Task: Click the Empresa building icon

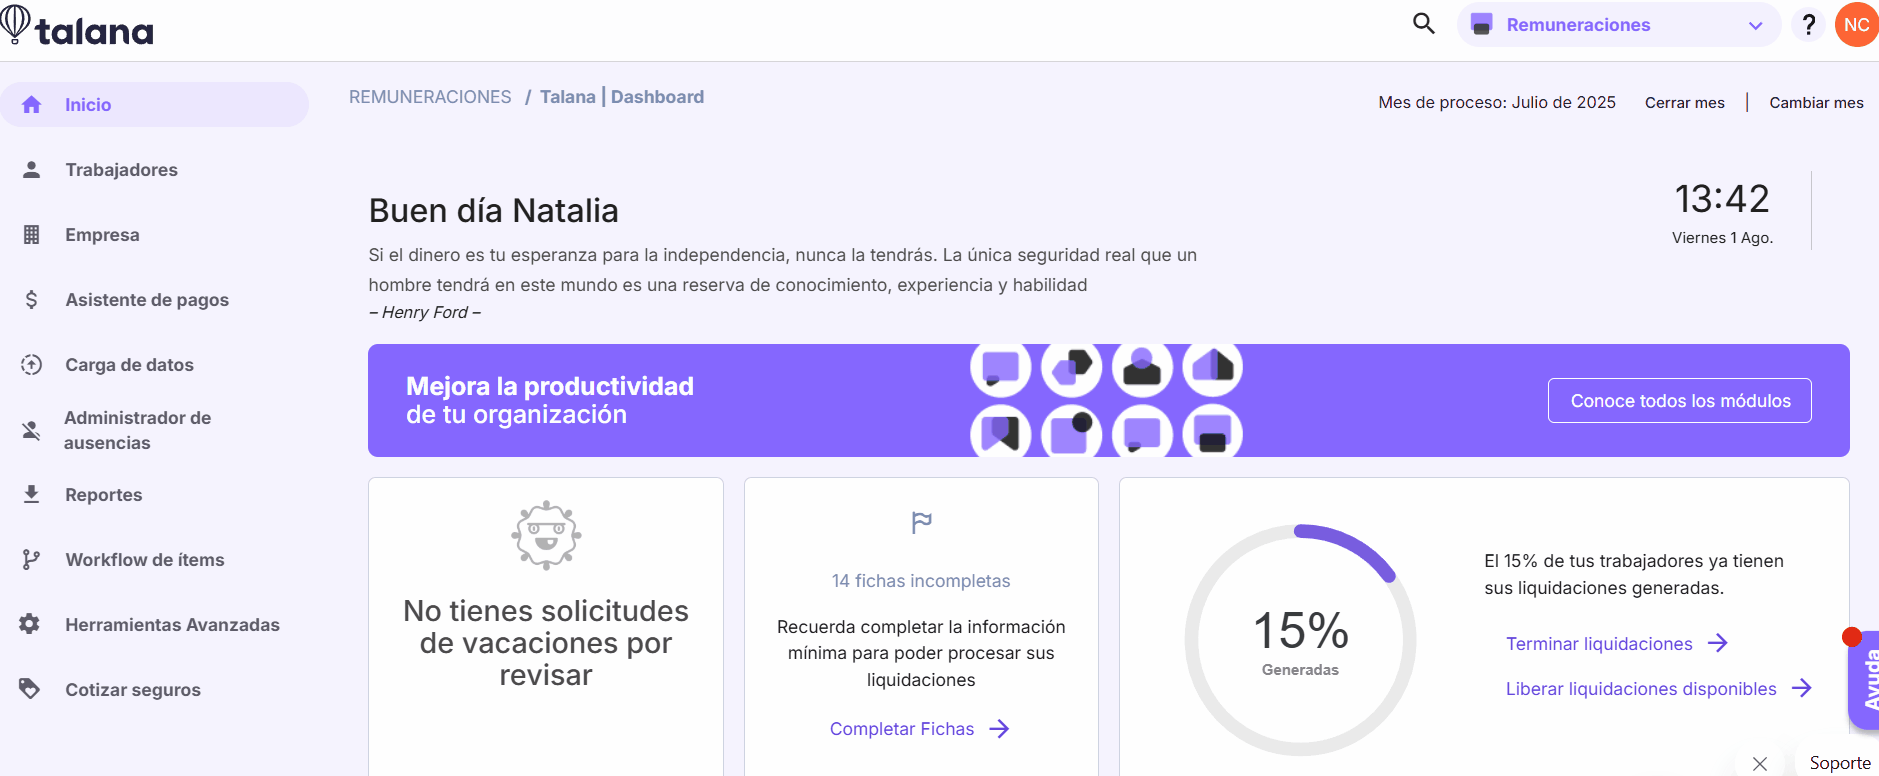Action: (x=32, y=235)
